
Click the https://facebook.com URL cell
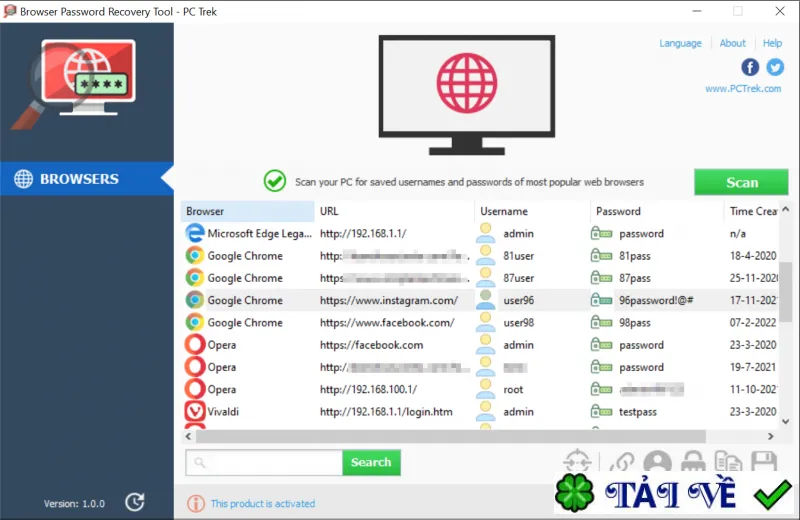click(371, 345)
